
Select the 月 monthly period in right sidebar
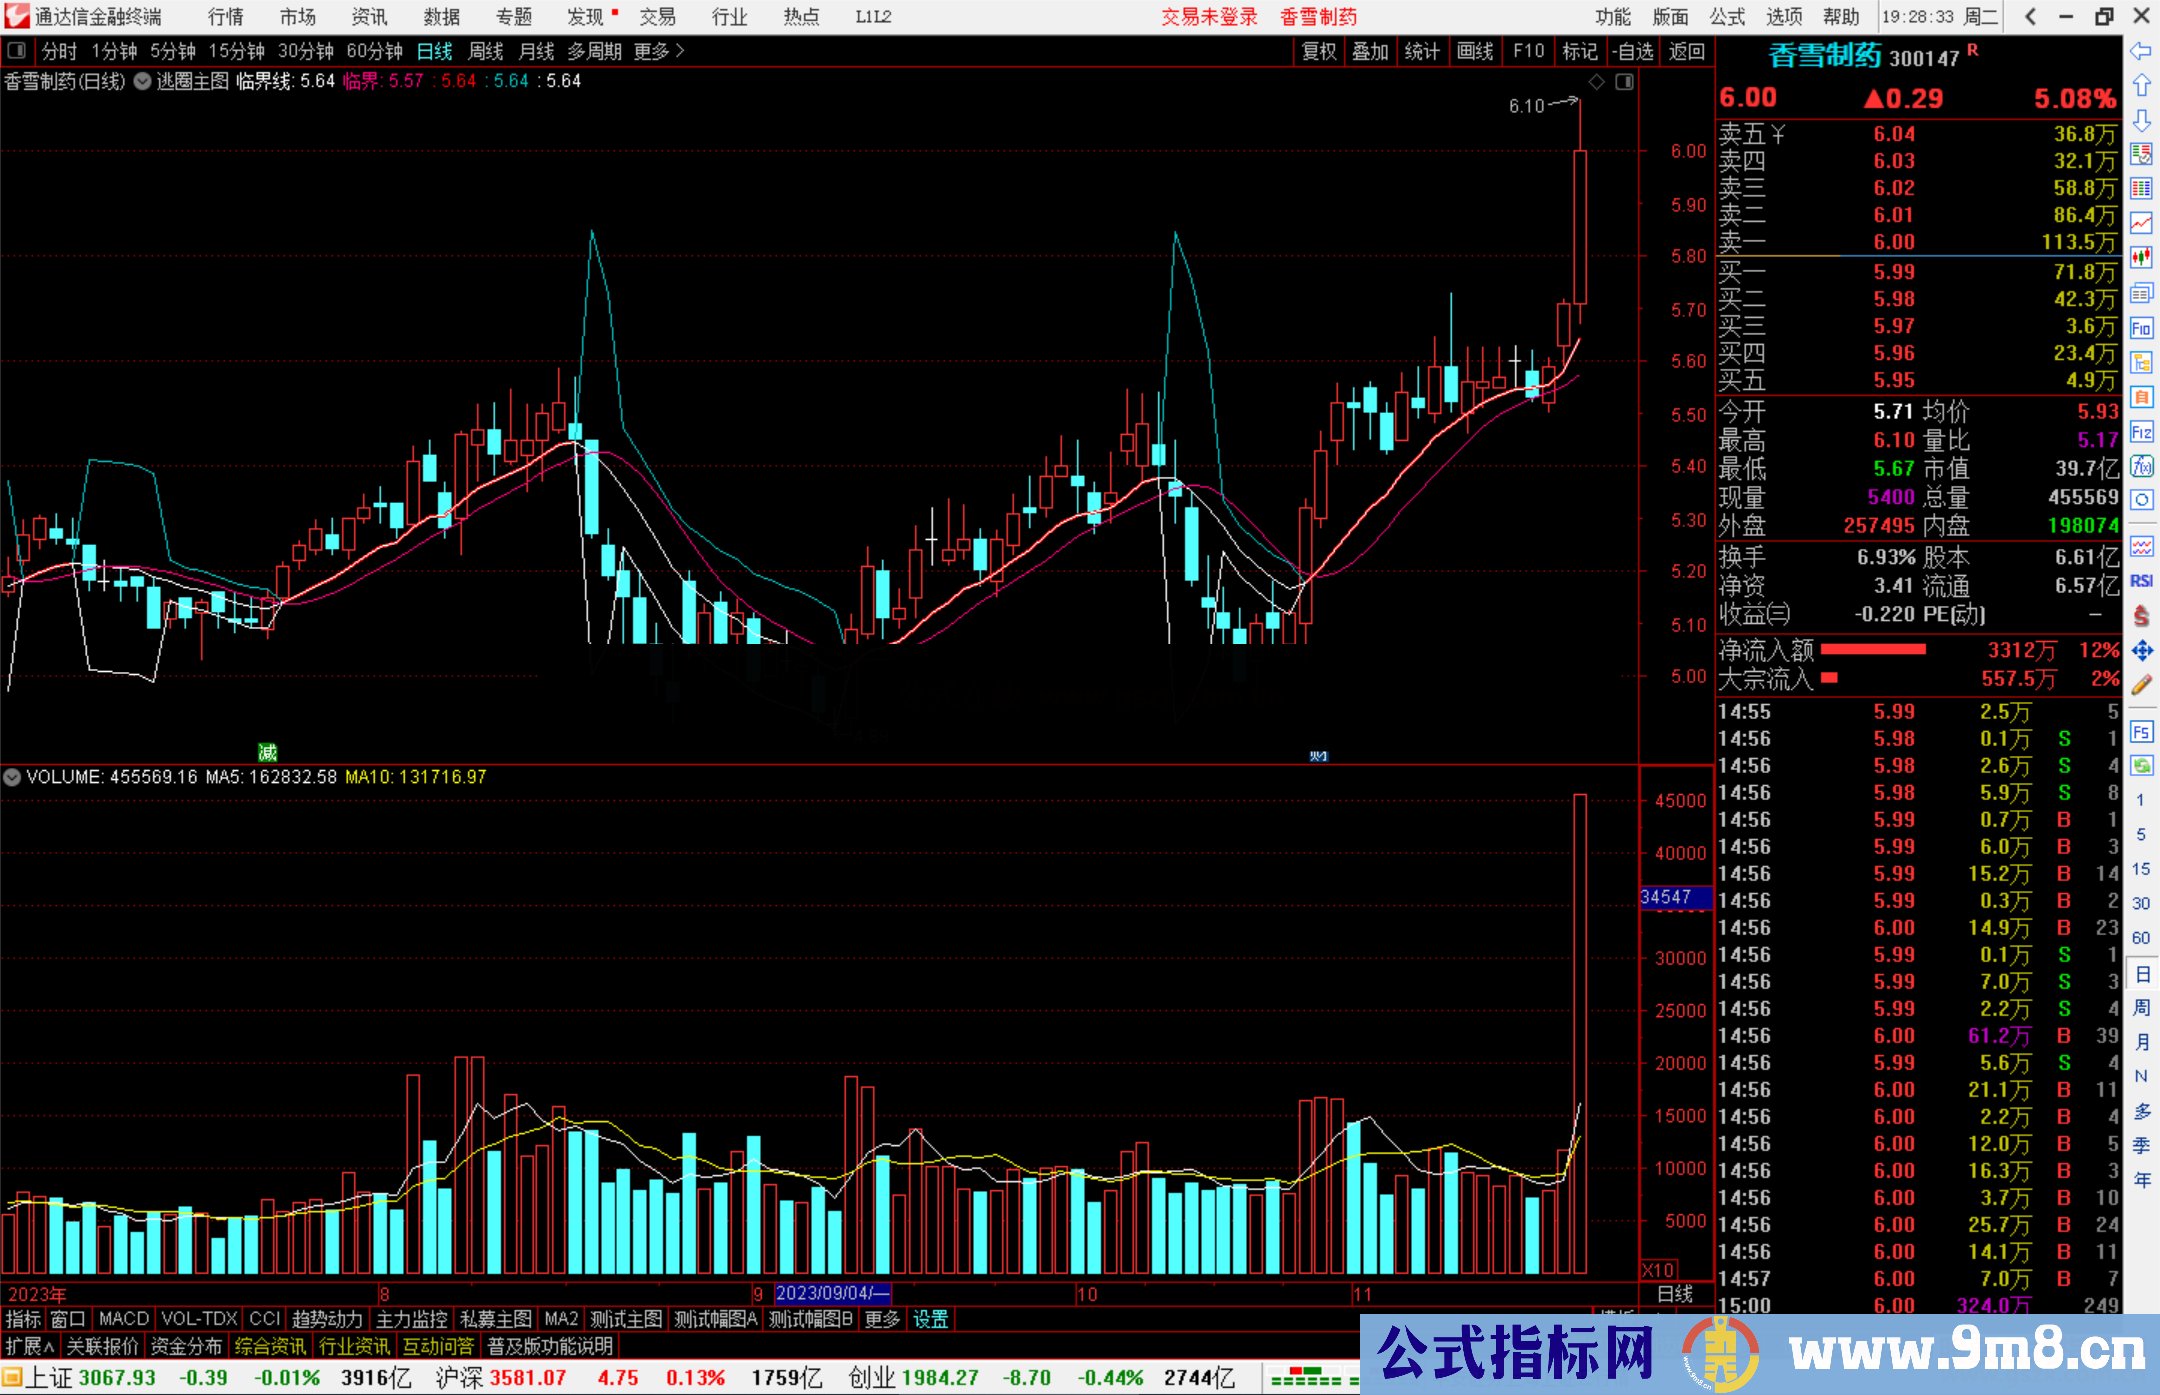(2141, 1042)
